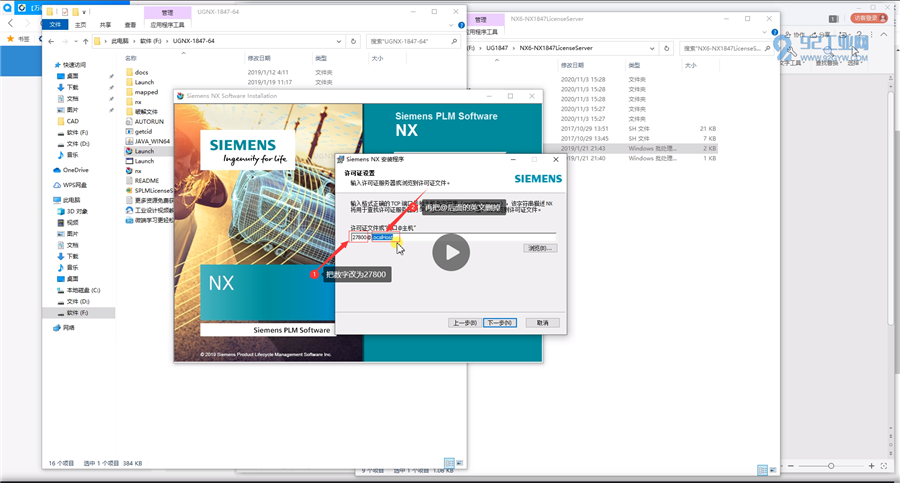Click the 访客登录 button top right
Image resolution: width=900 pixels, height=483 pixels.
tap(870, 18)
